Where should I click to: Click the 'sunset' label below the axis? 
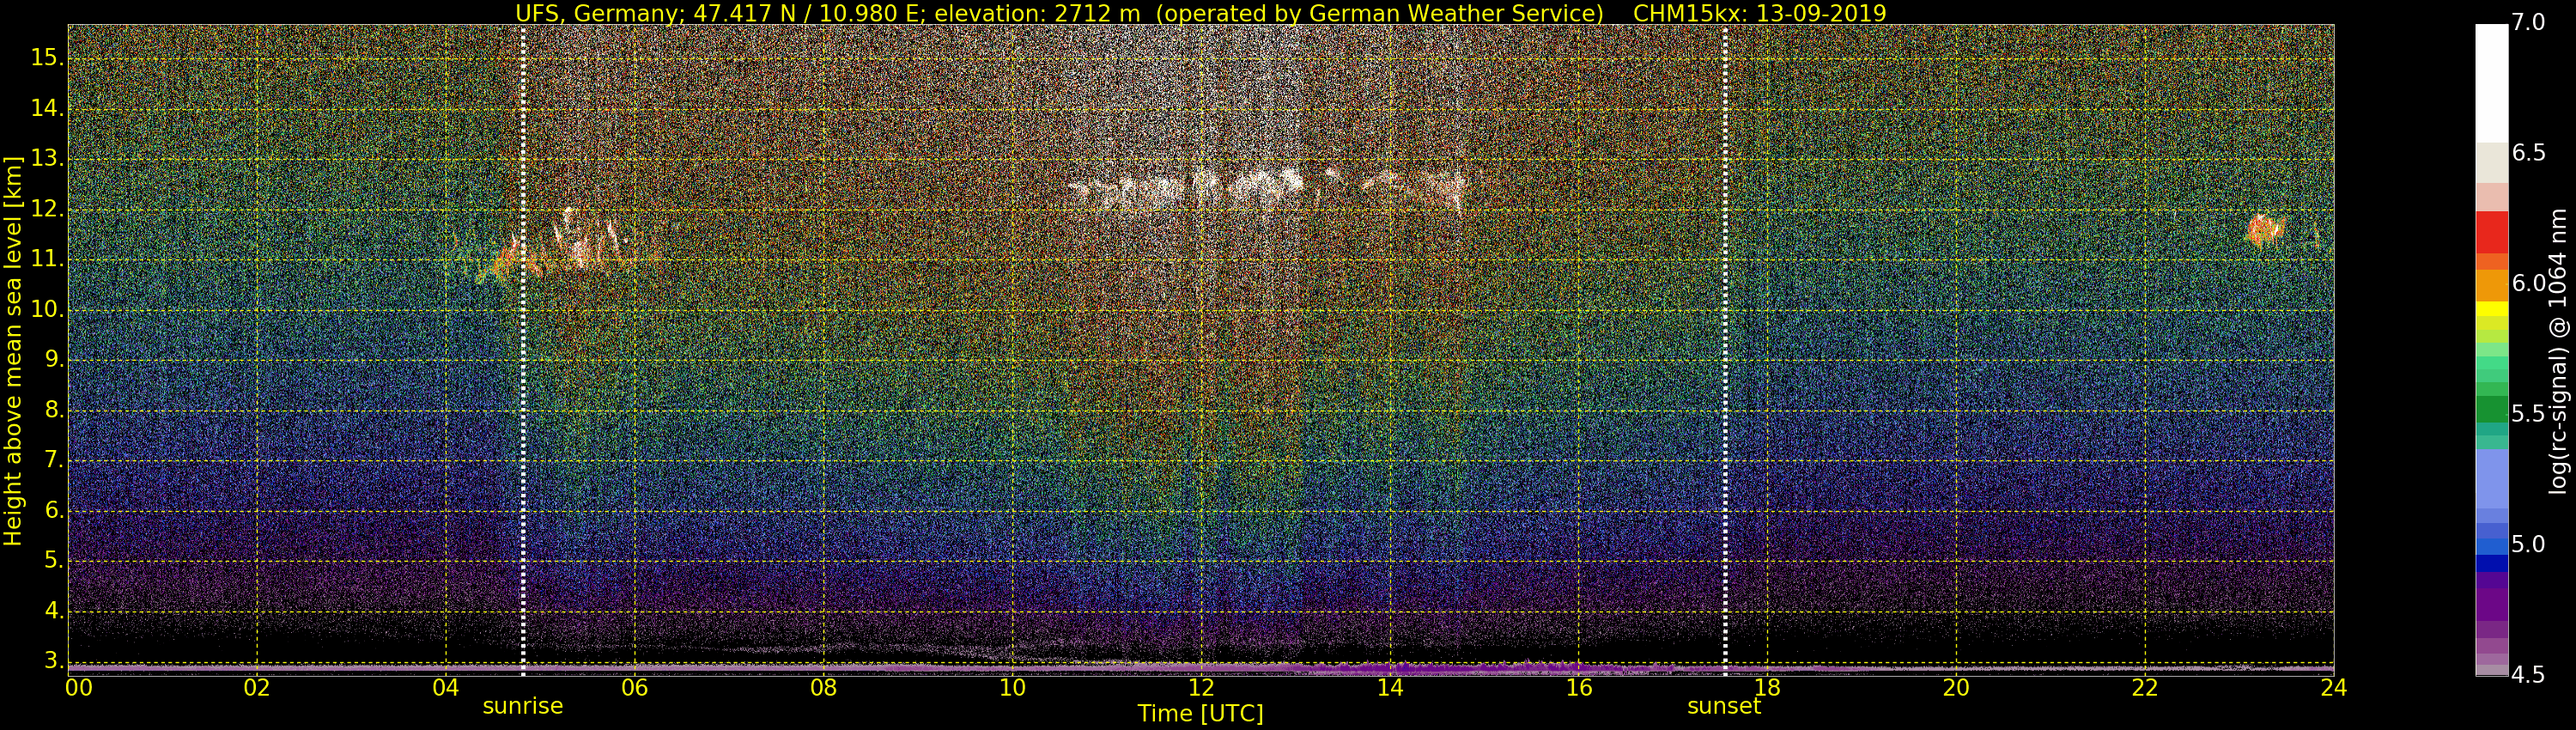coord(1724,706)
